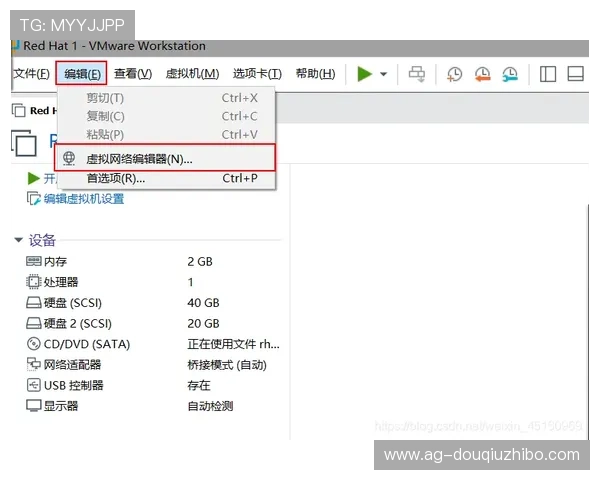Choose 首选项(R)... from the edit menu
Image resolution: width=600 pixels, height=480 pixels.
(166, 178)
